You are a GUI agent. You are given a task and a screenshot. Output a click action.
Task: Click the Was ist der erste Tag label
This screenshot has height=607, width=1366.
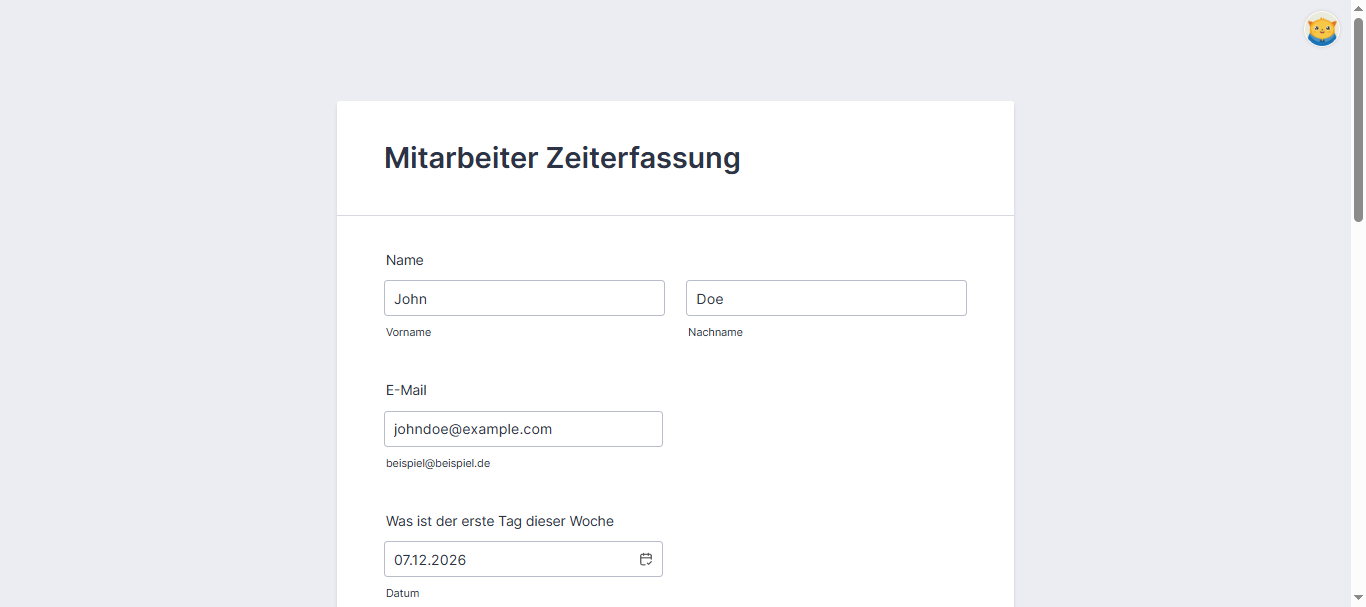point(500,521)
